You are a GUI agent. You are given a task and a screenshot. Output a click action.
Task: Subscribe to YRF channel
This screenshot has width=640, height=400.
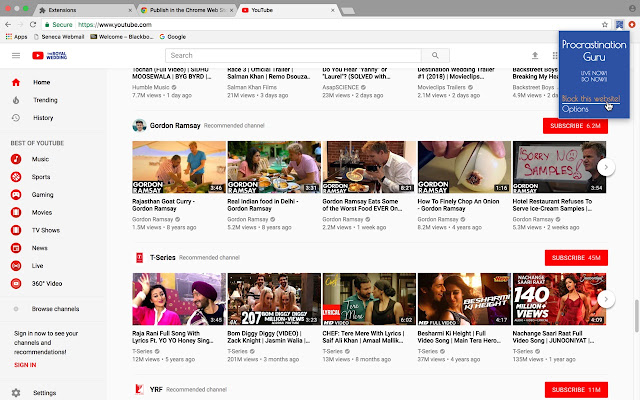click(x=576, y=390)
